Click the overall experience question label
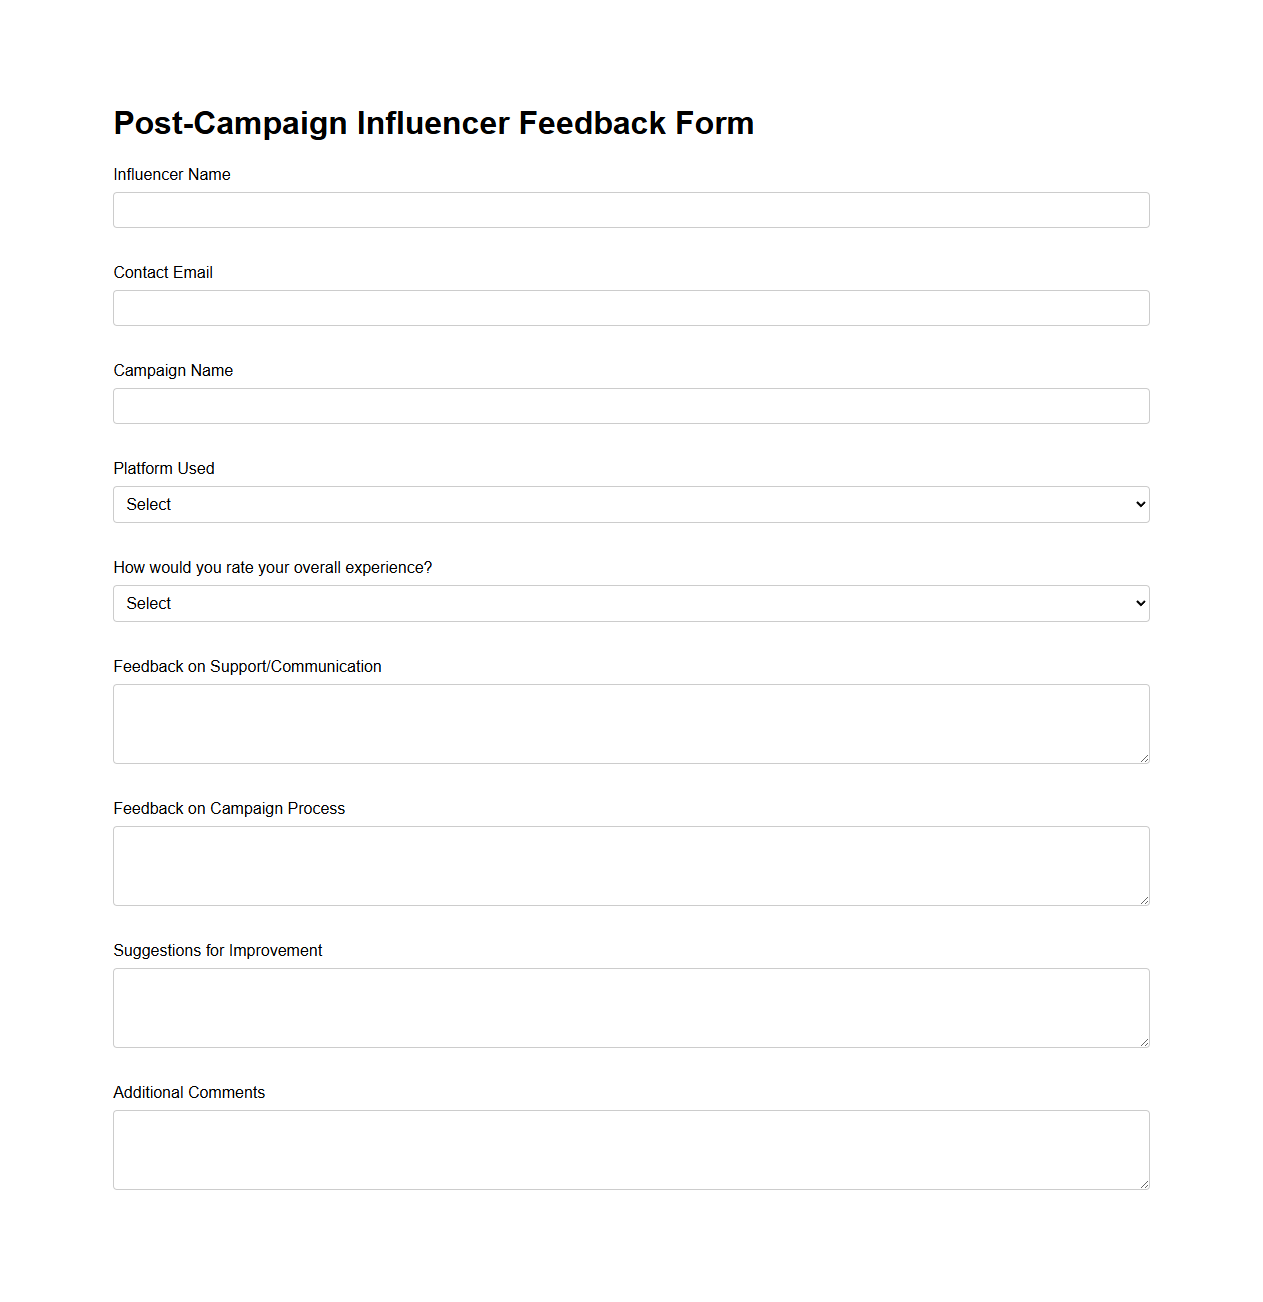This screenshot has height=1302, width=1263. (x=272, y=567)
